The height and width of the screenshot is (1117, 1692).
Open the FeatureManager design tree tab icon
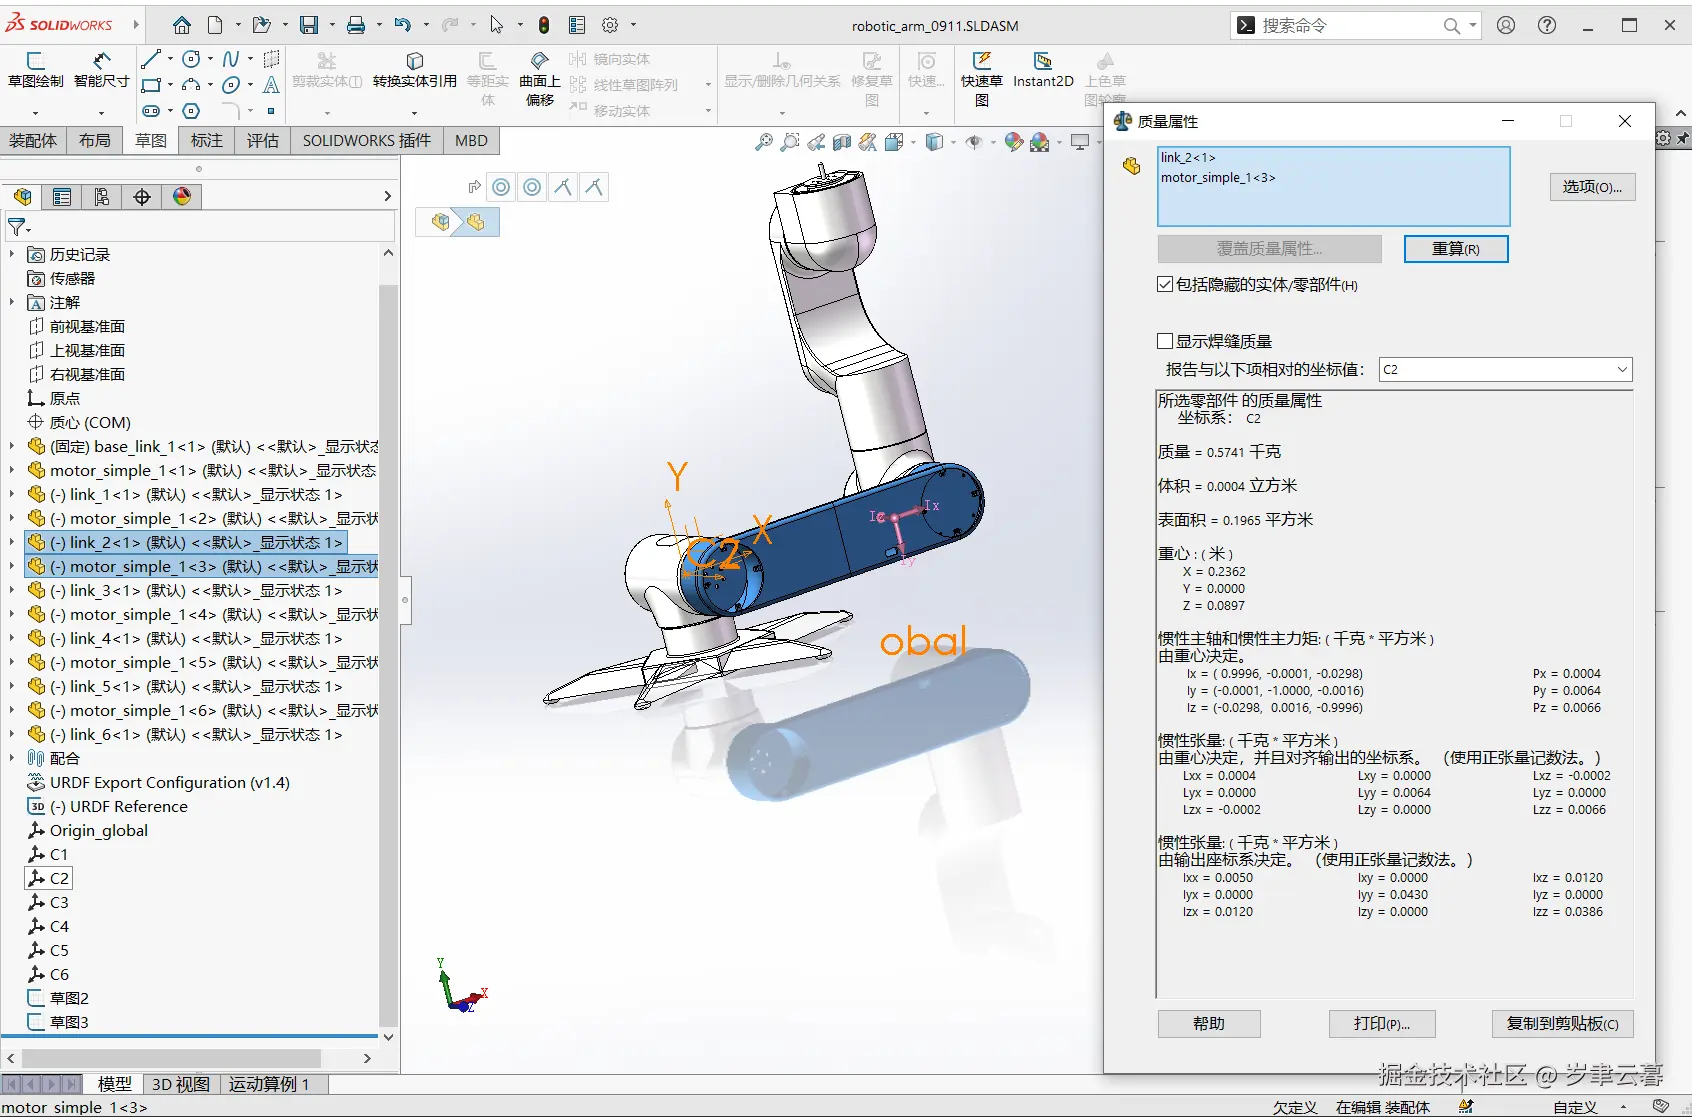coord(22,197)
